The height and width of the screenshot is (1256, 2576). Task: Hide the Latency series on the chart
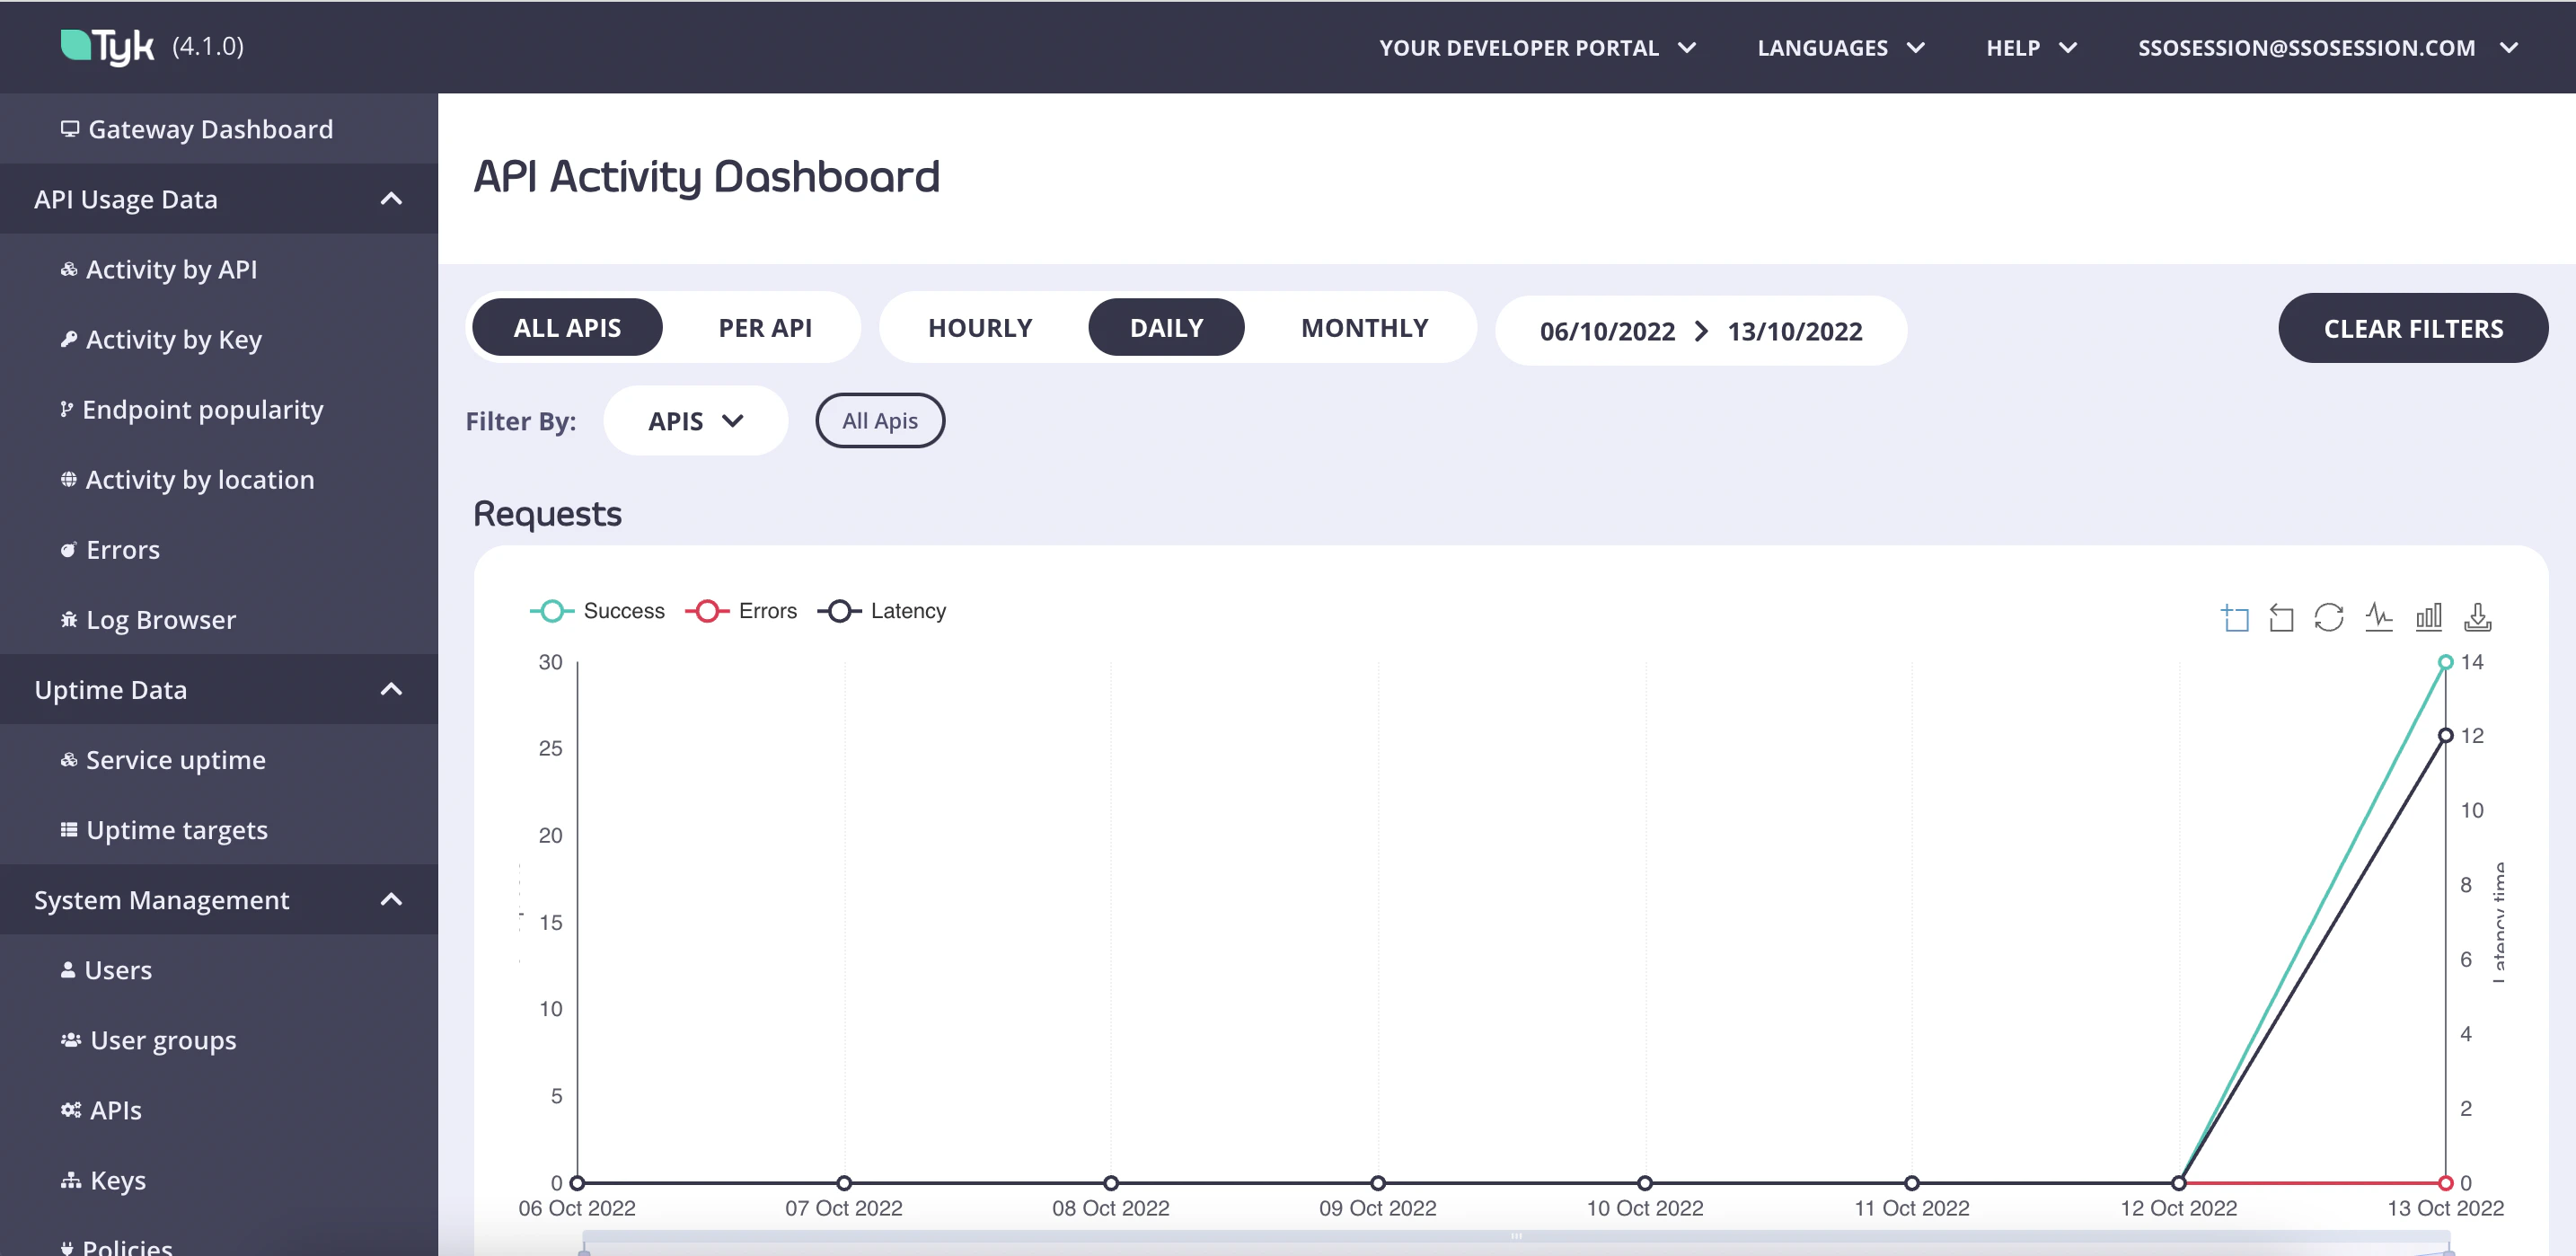883,610
